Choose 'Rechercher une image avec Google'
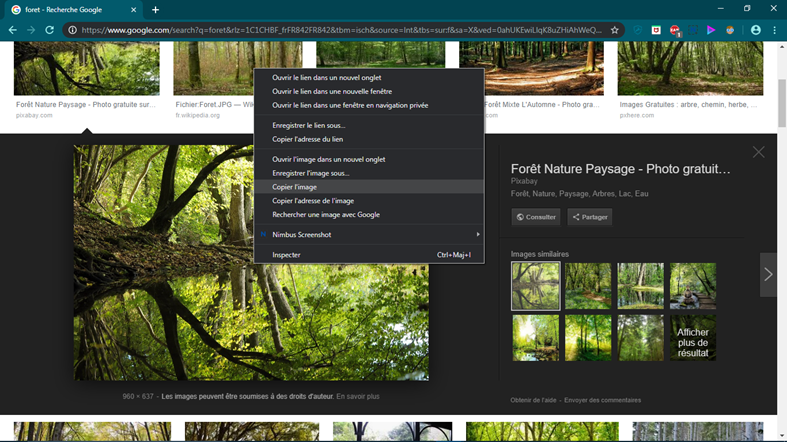The width and height of the screenshot is (787, 442). (x=325, y=215)
